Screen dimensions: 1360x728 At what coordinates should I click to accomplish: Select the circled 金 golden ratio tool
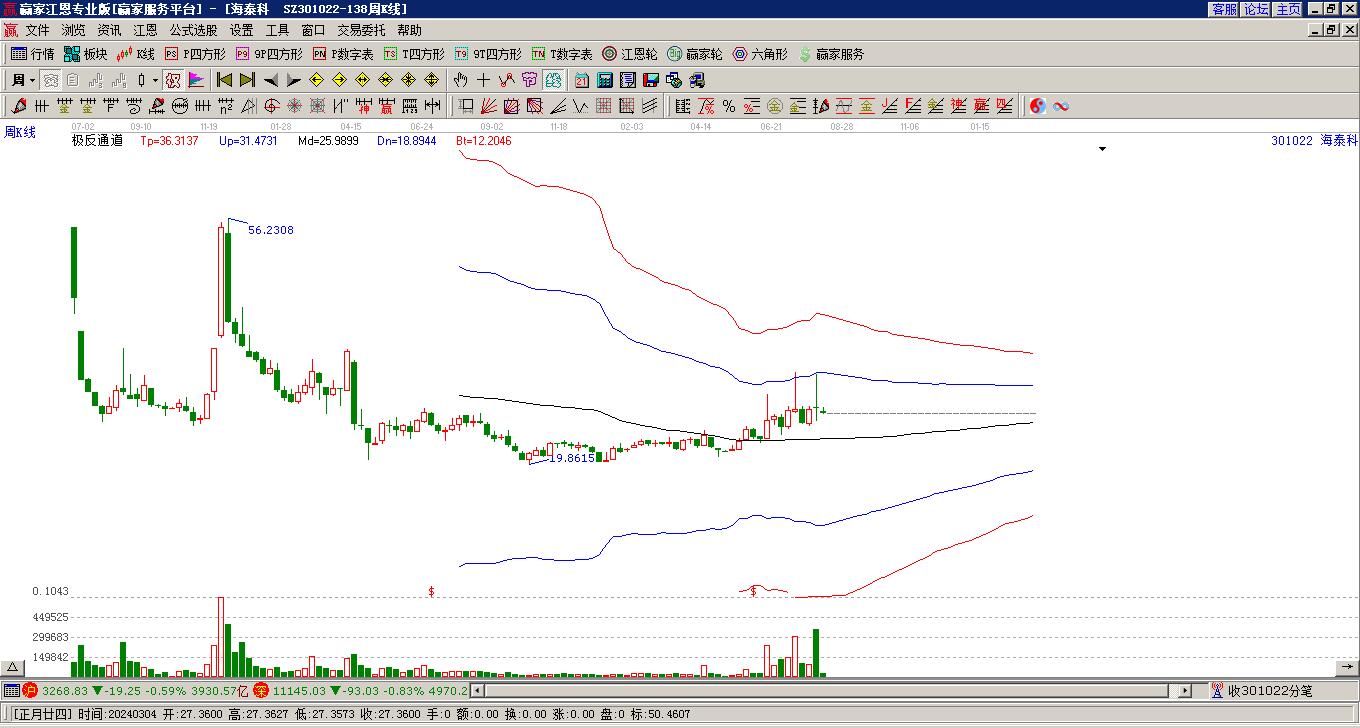(x=775, y=106)
